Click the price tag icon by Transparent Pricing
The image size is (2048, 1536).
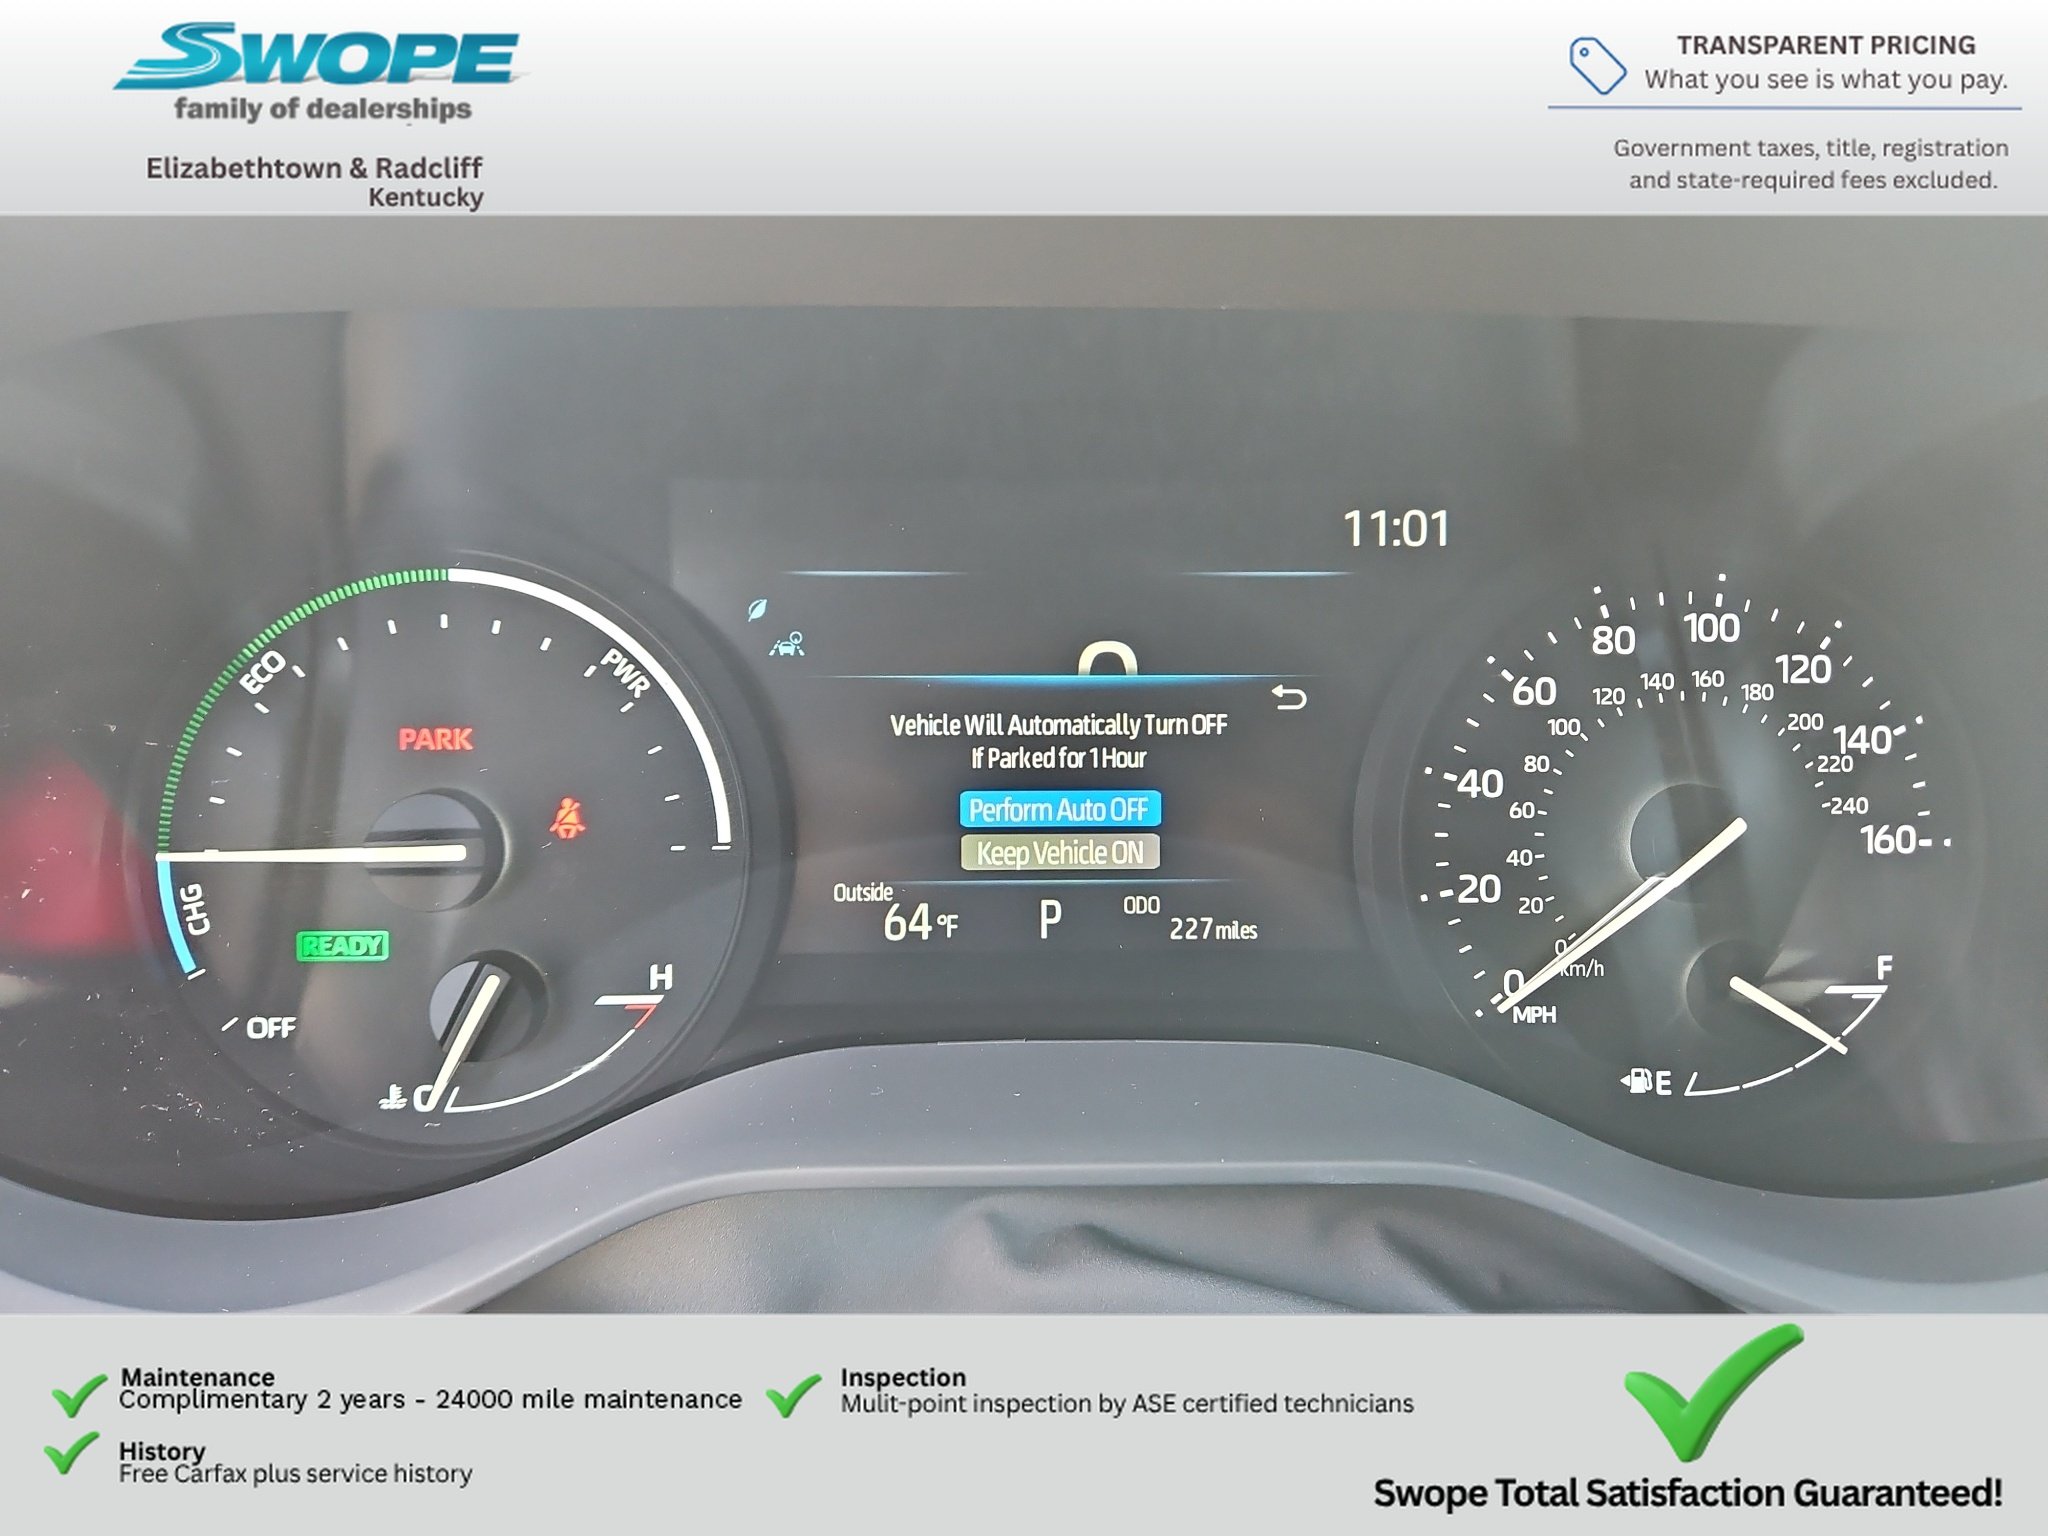[1597, 66]
